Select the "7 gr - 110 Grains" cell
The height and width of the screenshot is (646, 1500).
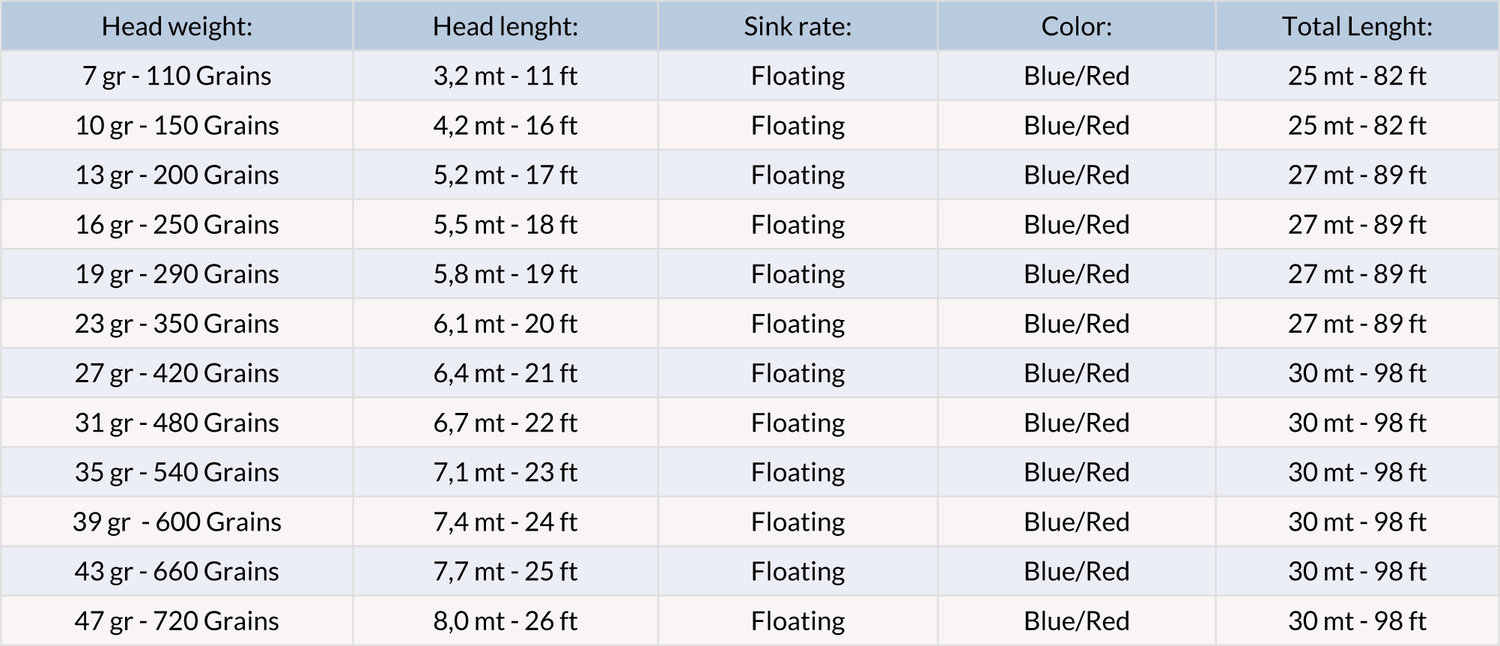coord(177,76)
